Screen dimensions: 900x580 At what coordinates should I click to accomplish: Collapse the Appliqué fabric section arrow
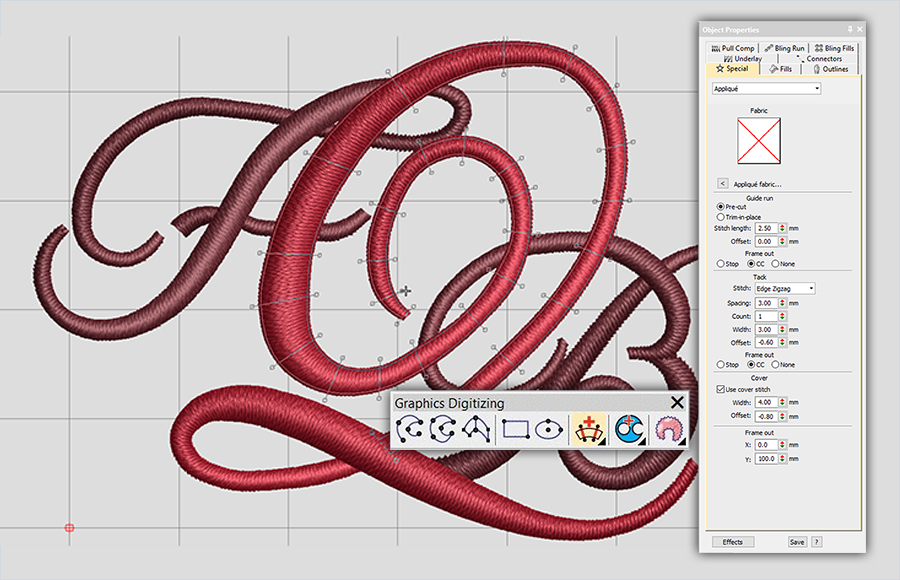722,183
